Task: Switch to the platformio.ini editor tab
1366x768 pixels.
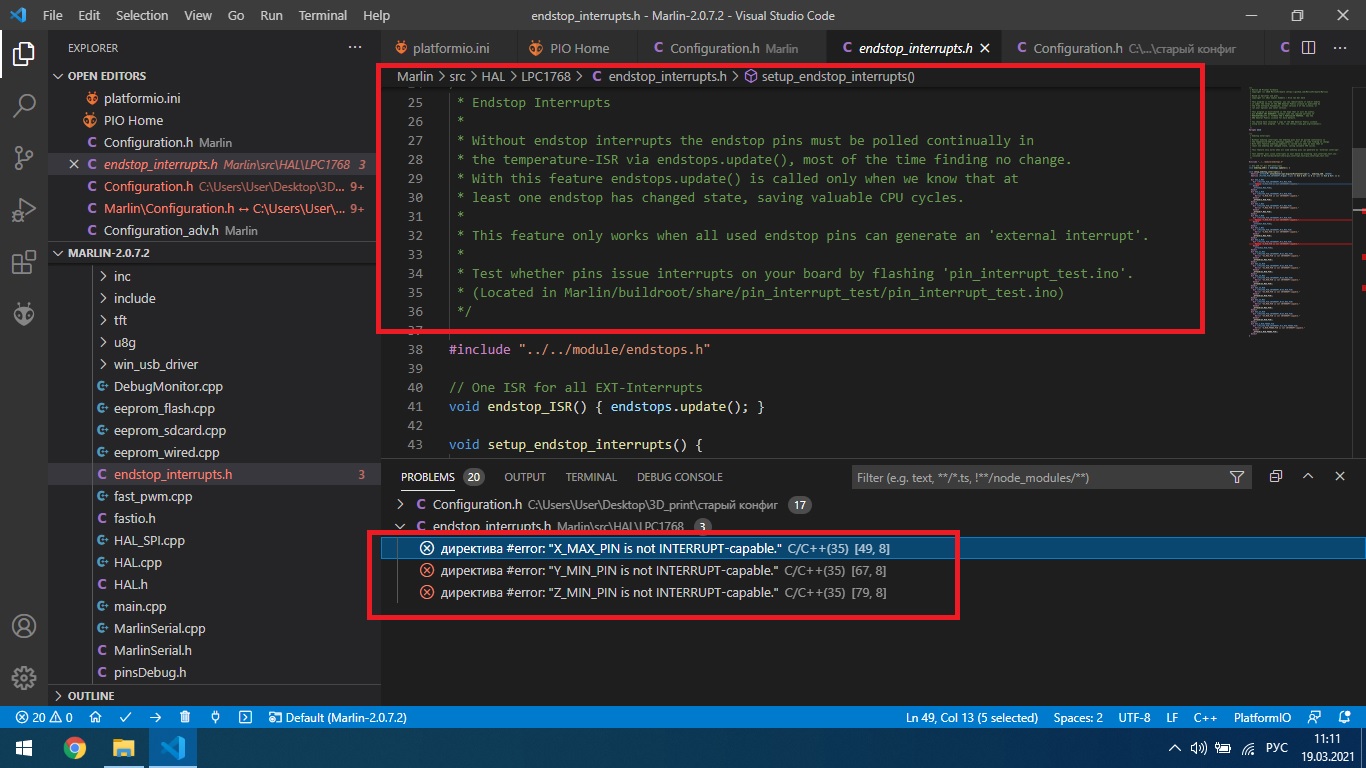Action: [449, 48]
